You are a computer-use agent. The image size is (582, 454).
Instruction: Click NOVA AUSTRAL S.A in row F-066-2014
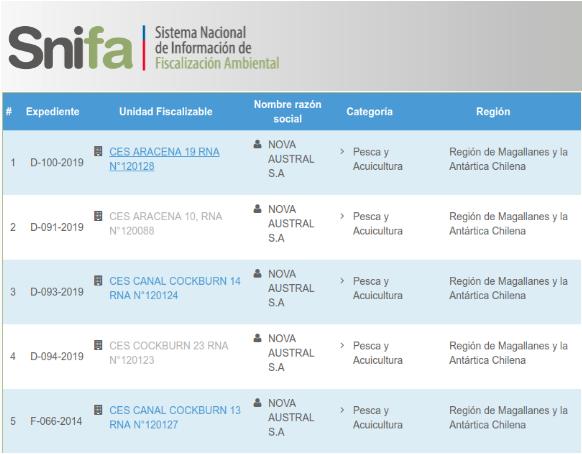pyautogui.click(x=291, y=417)
